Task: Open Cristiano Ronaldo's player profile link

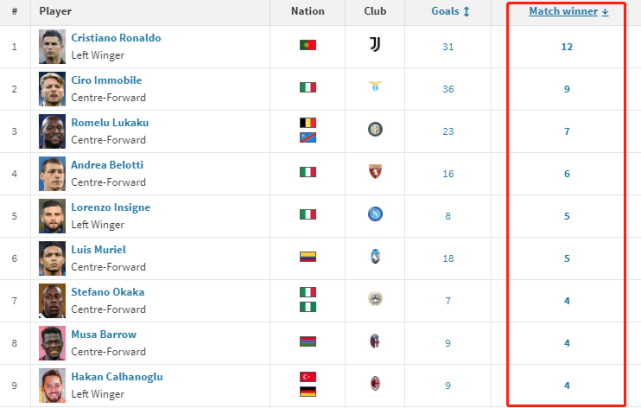Action: 116,38
